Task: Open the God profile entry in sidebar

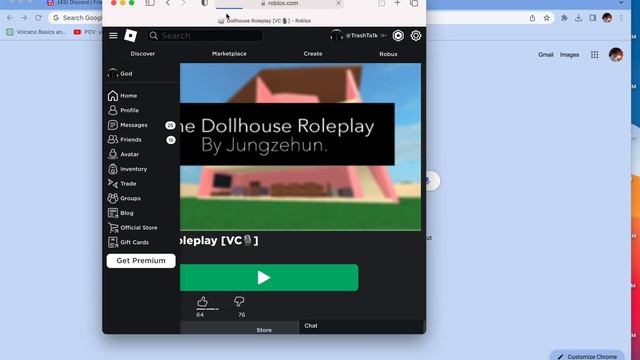Action: click(120, 73)
